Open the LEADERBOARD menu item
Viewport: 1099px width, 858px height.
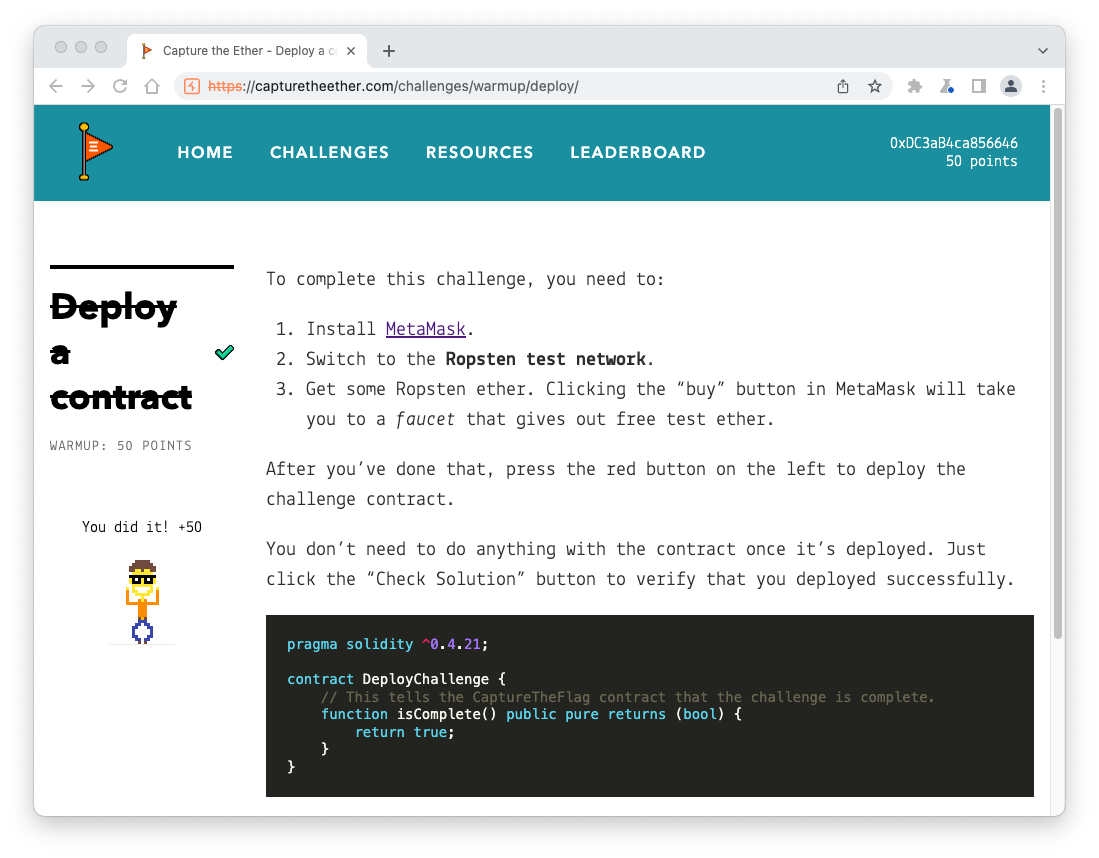point(638,152)
